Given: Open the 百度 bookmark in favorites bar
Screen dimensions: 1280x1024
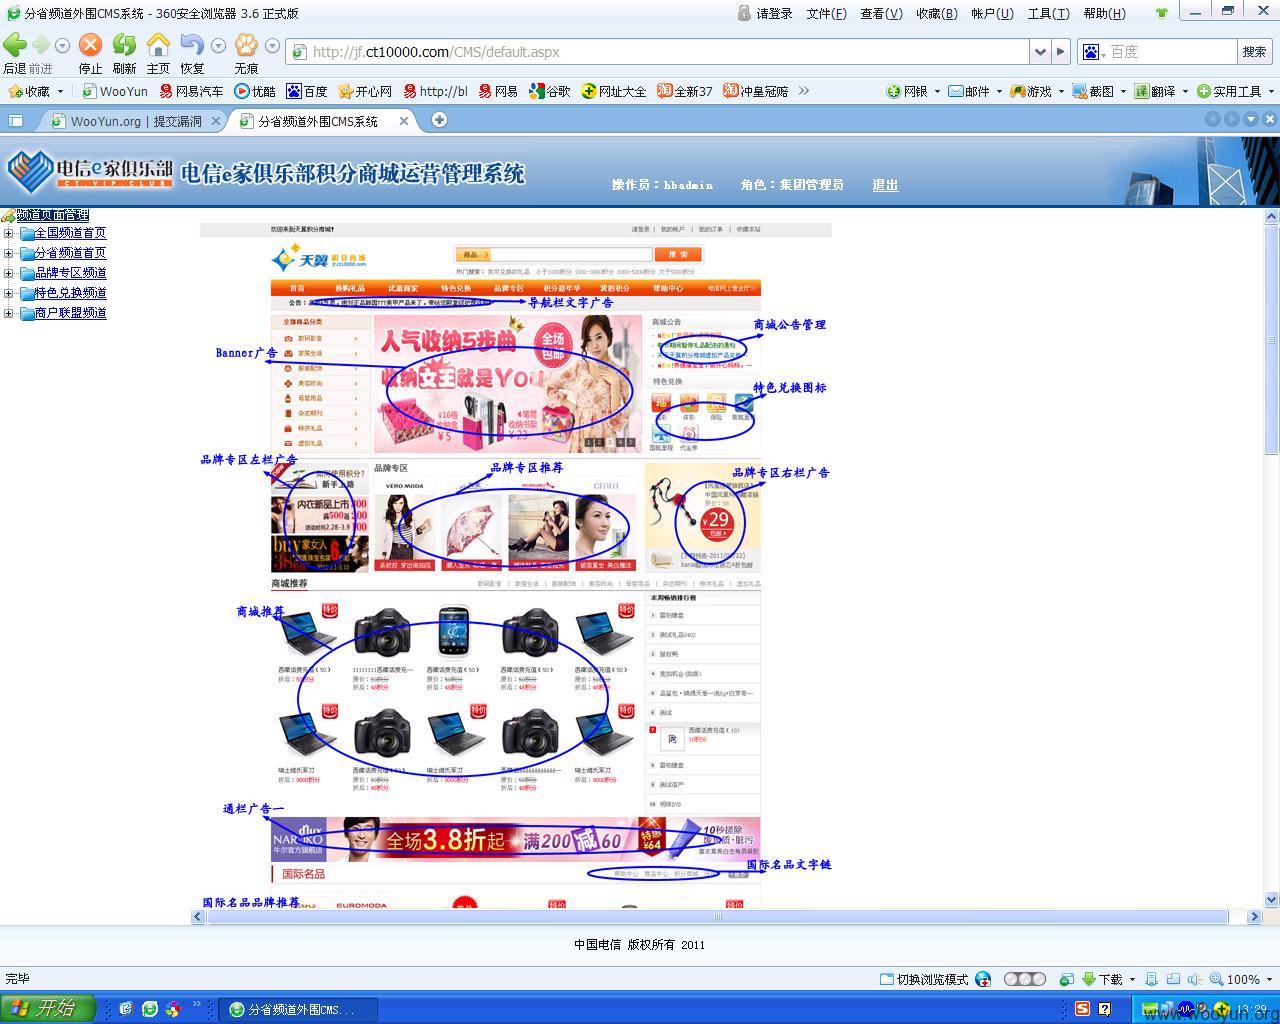Looking at the screenshot, I should coord(307,91).
